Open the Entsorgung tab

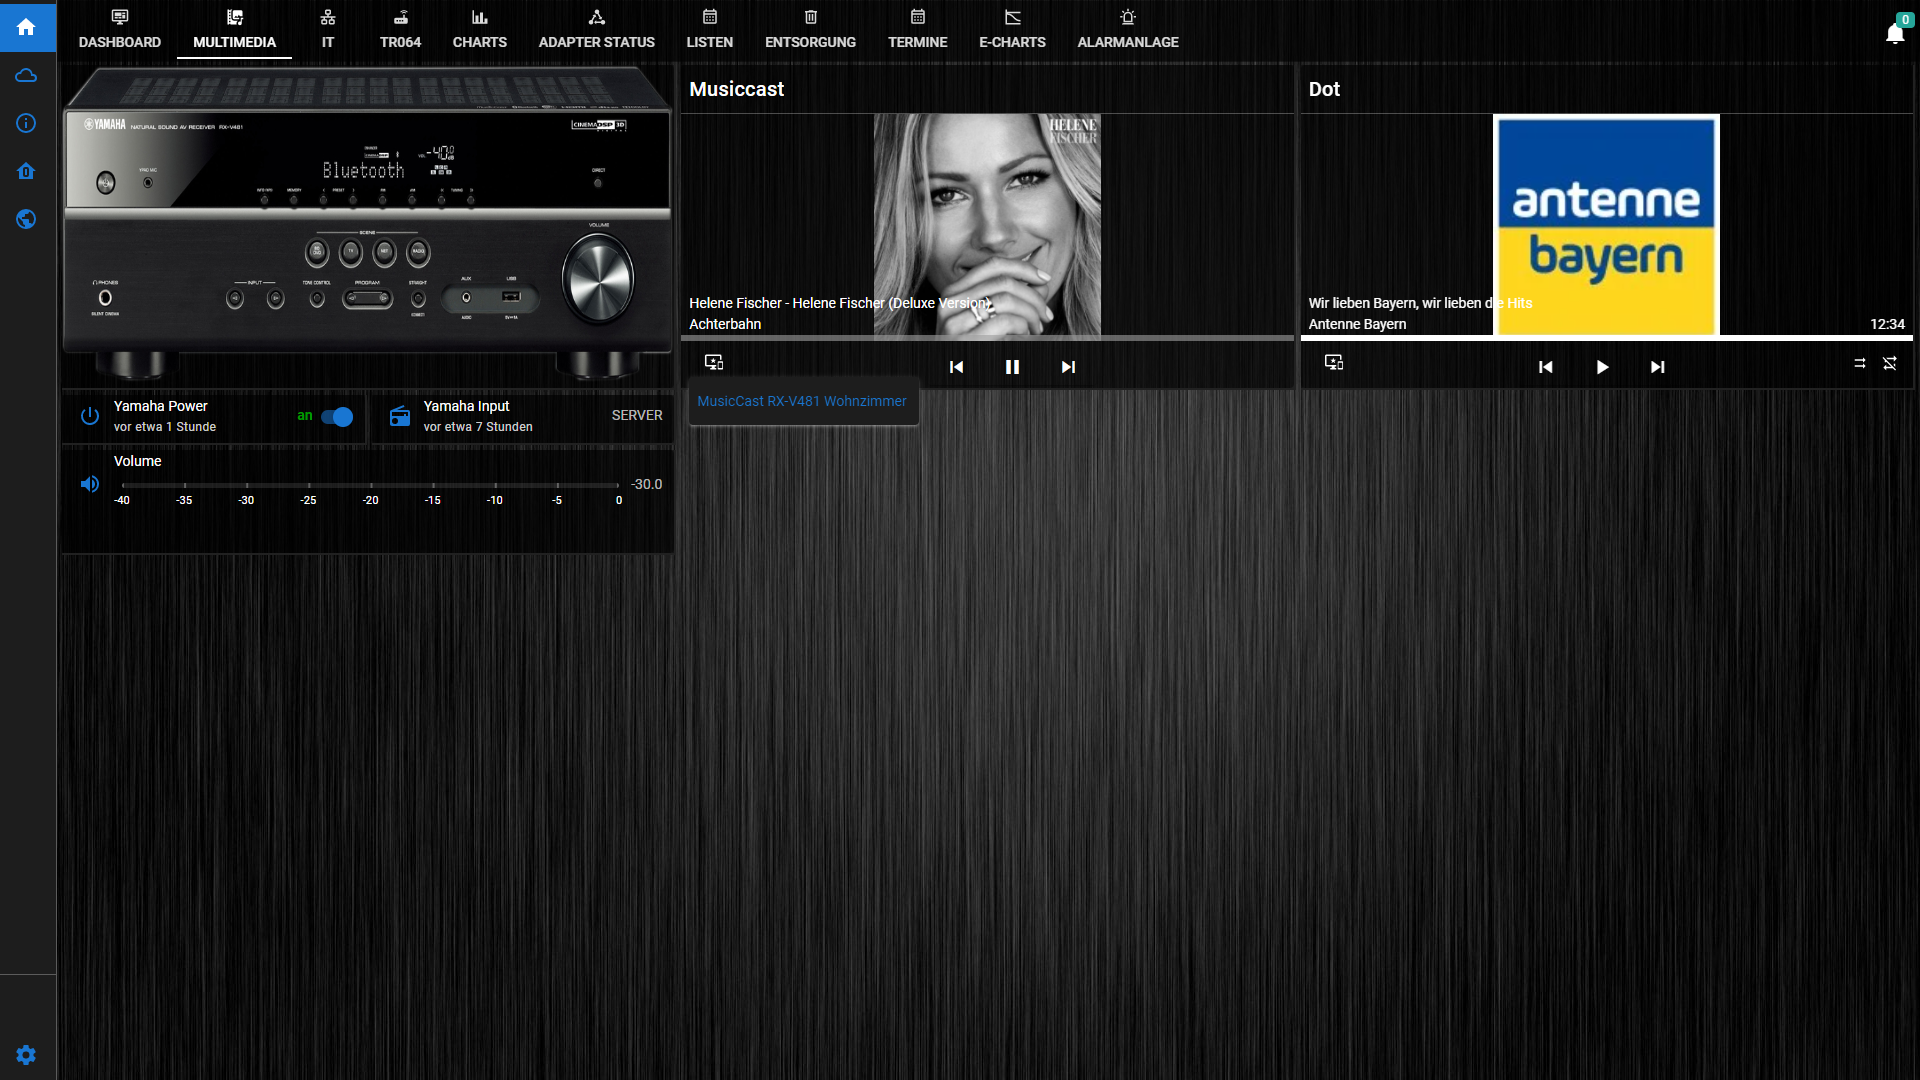(811, 30)
